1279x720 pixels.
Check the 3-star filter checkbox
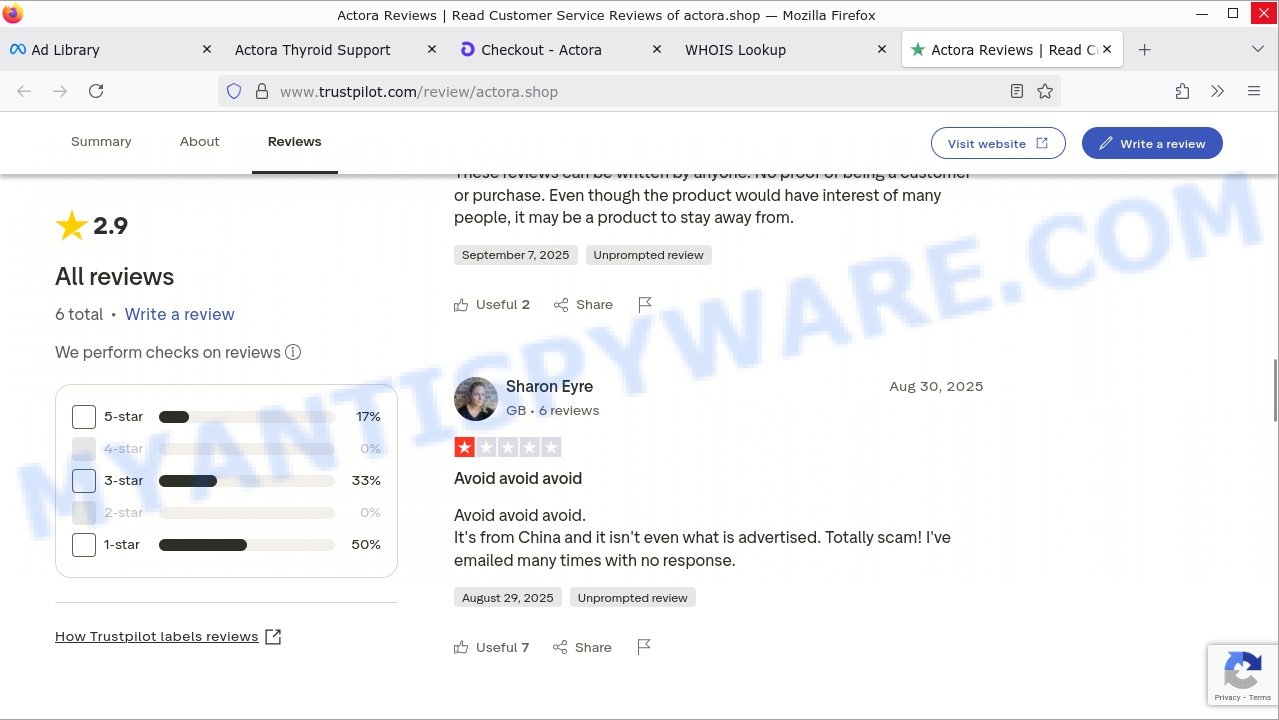[x=84, y=481]
